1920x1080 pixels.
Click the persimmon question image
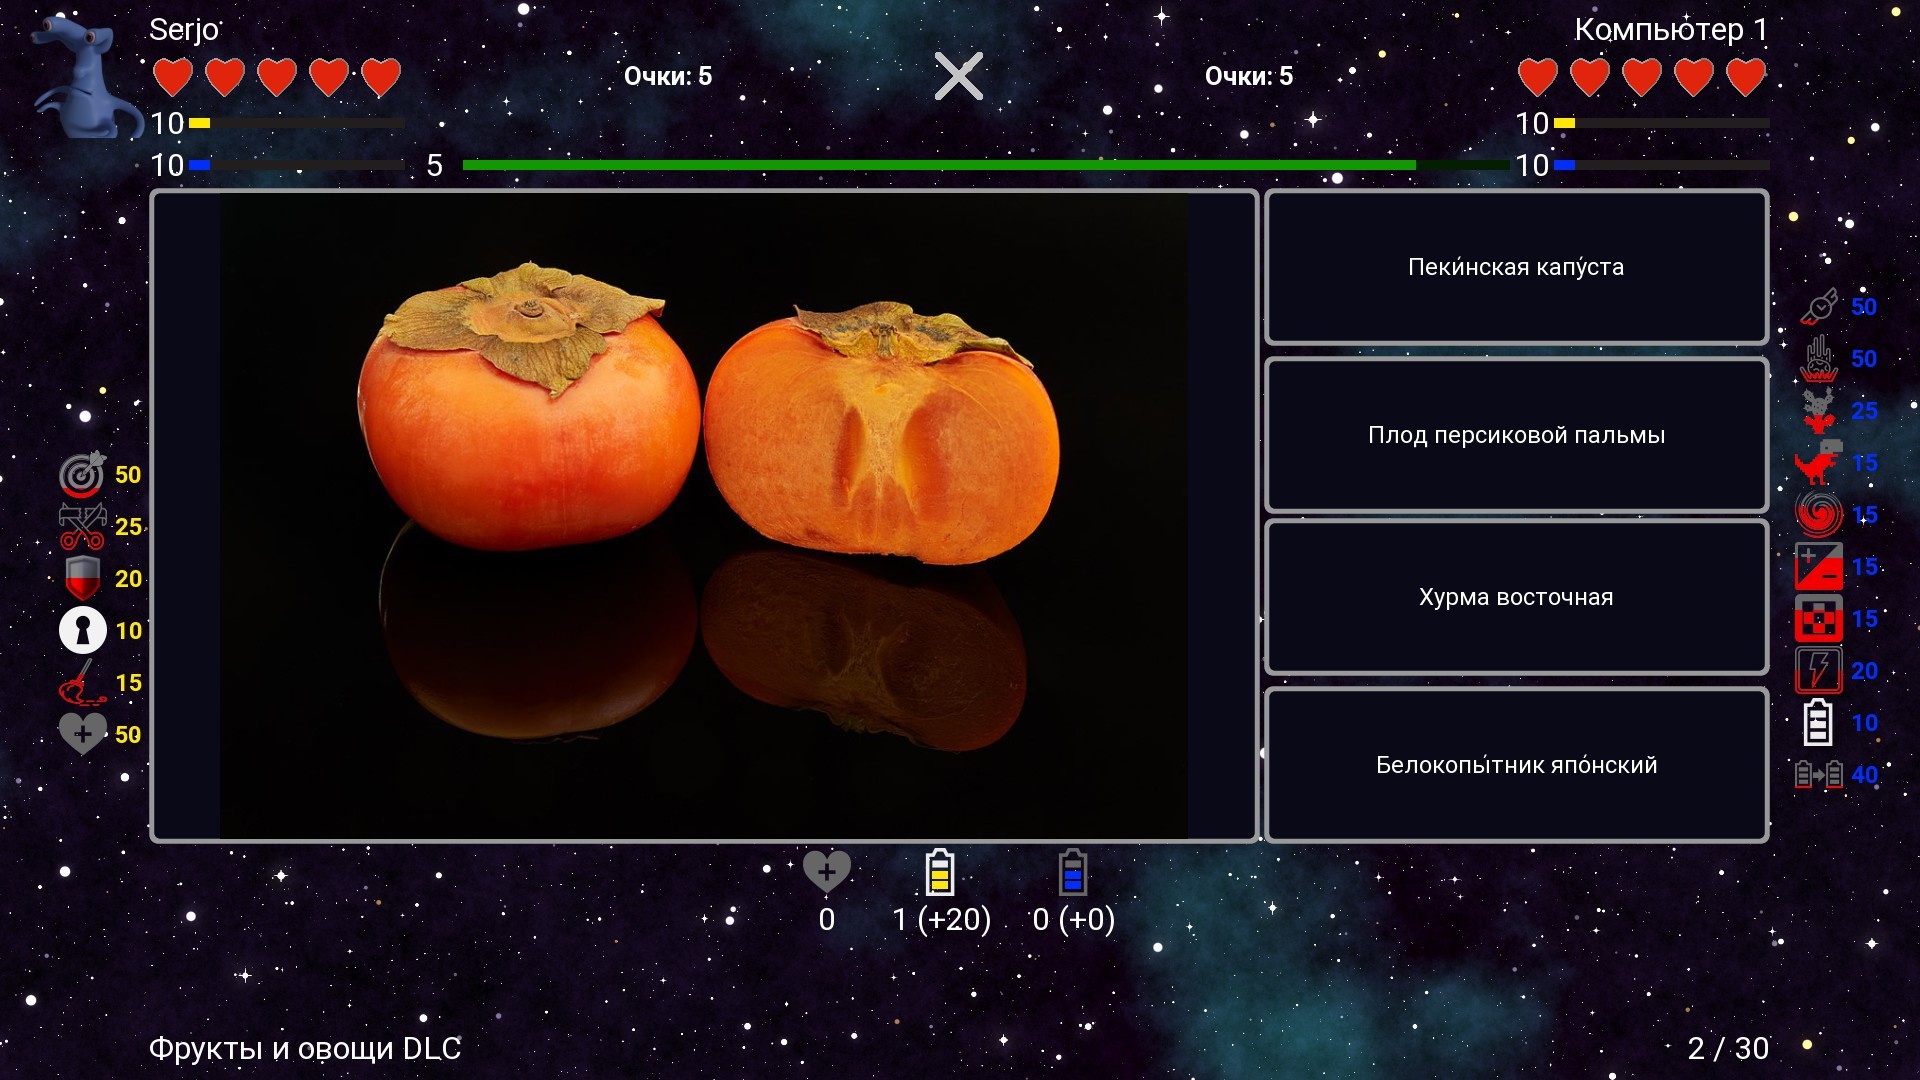point(704,516)
